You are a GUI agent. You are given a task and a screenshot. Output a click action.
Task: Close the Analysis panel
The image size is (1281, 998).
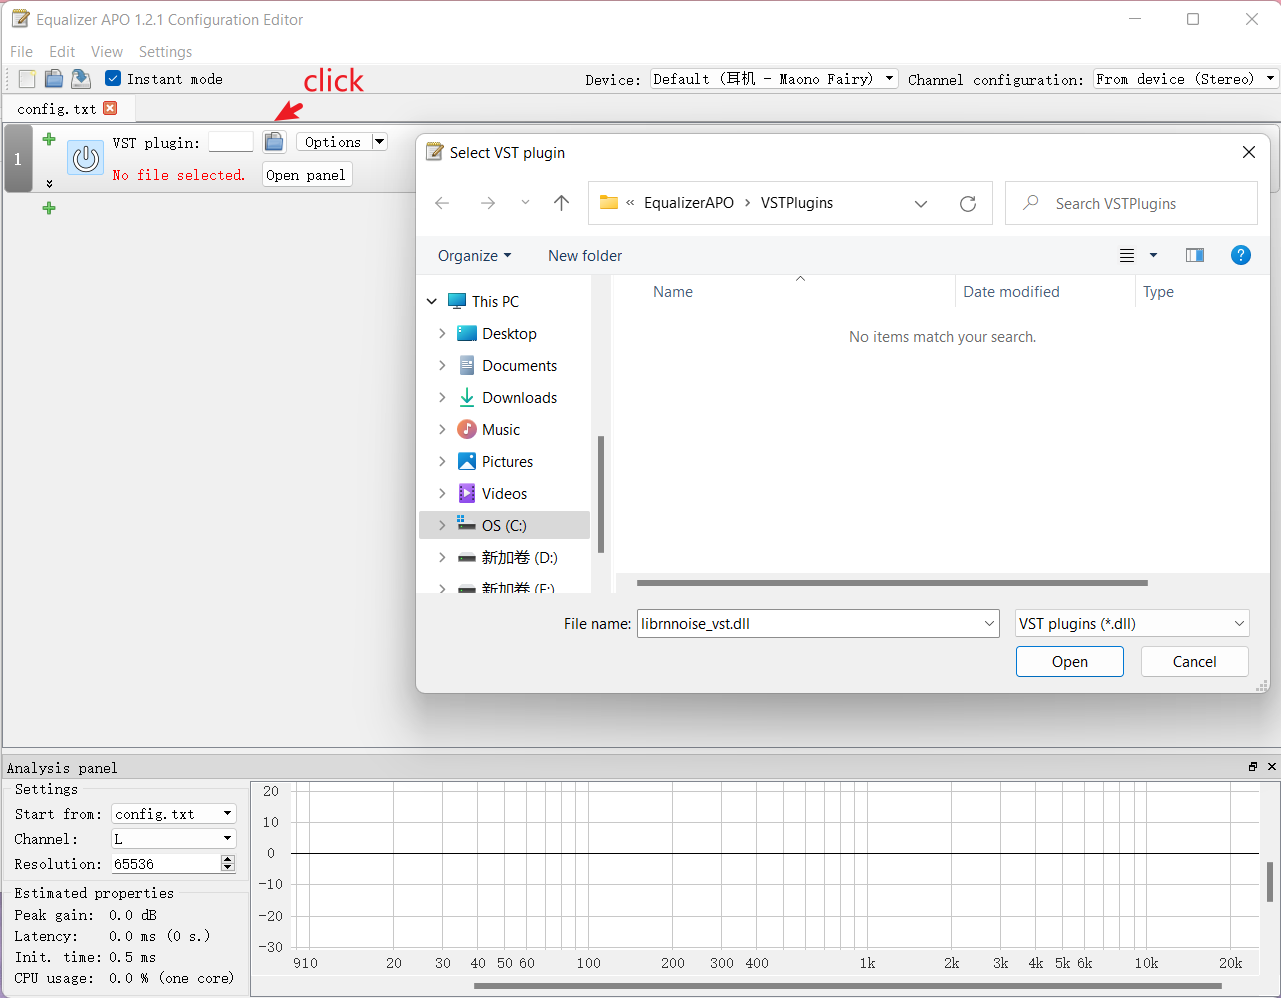click(x=1272, y=767)
